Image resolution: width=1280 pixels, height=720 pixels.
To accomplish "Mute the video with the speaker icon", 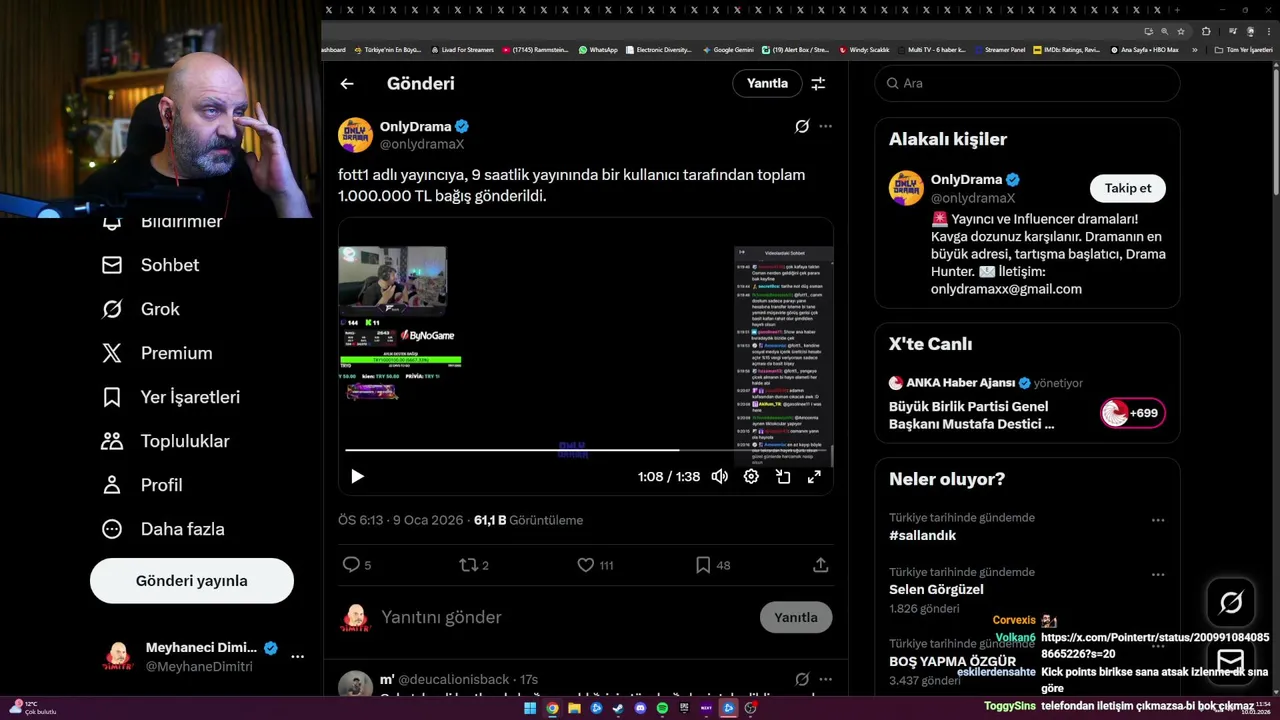I will coord(719,477).
